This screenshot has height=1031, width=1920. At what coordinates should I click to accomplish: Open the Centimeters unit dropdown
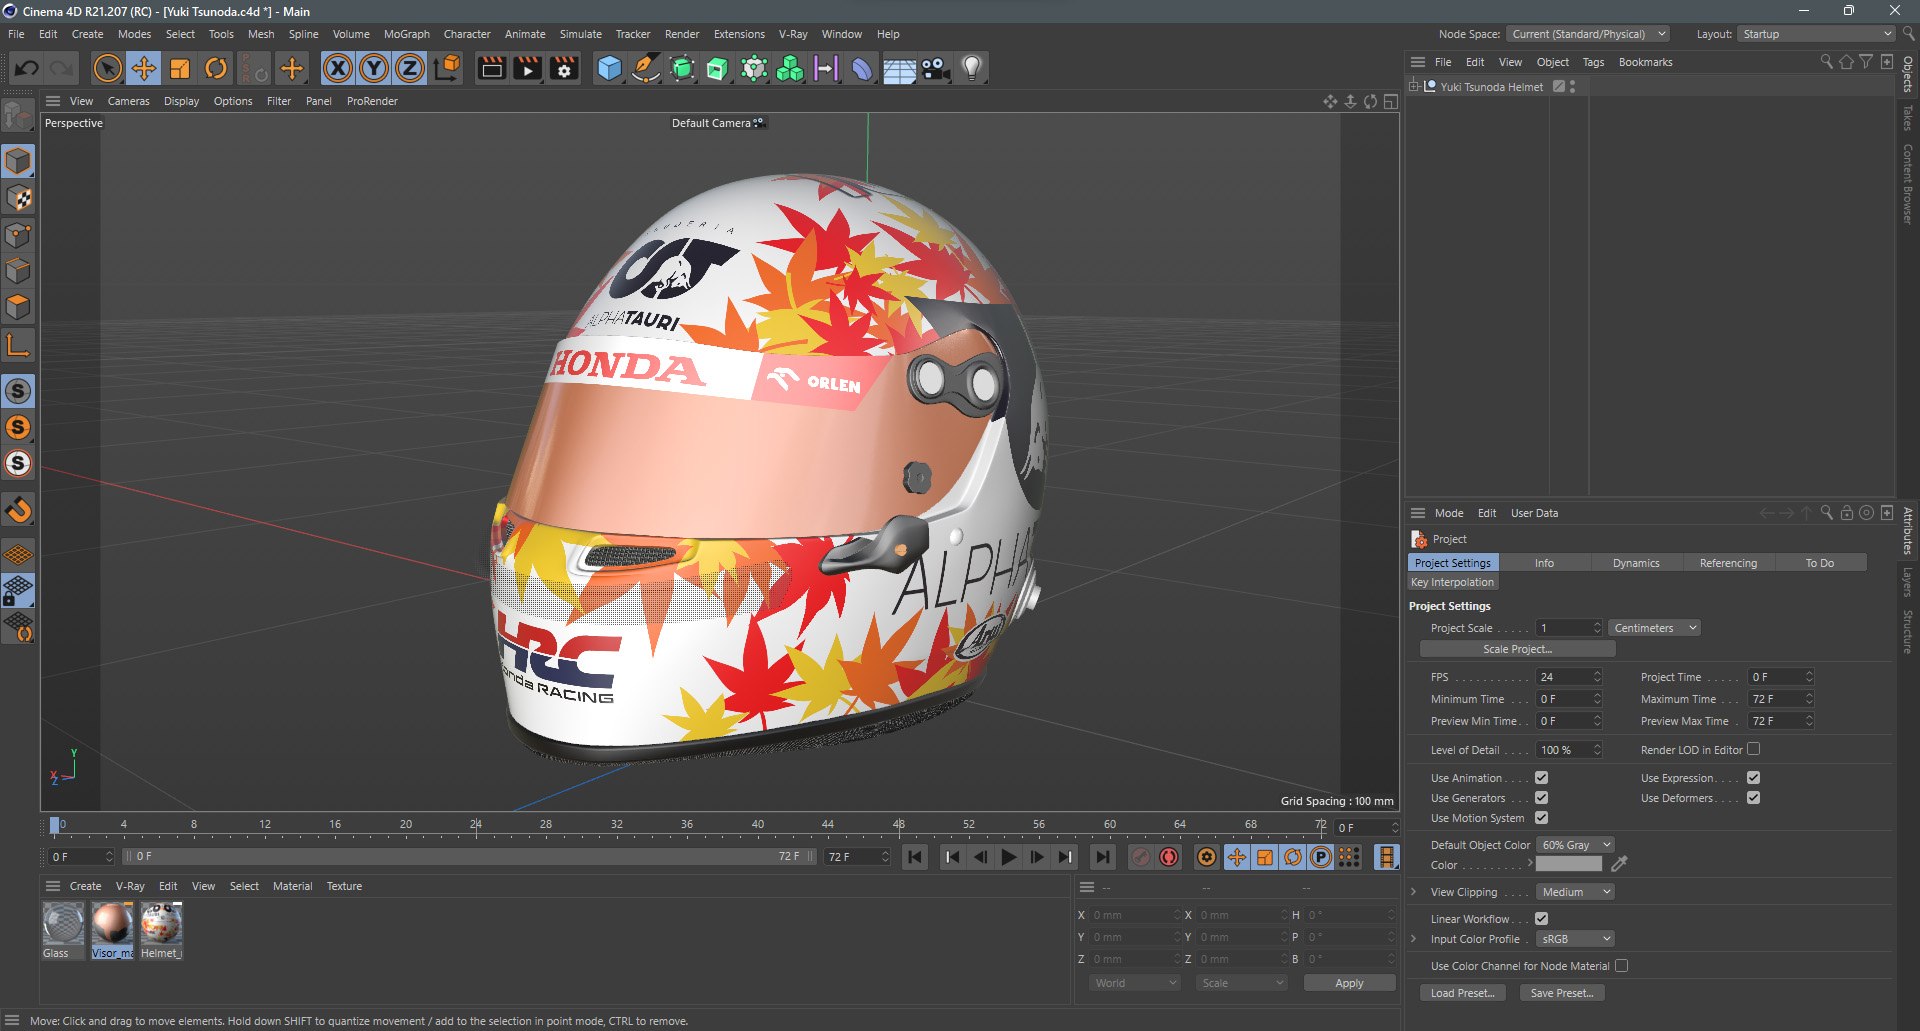point(1654,628)
